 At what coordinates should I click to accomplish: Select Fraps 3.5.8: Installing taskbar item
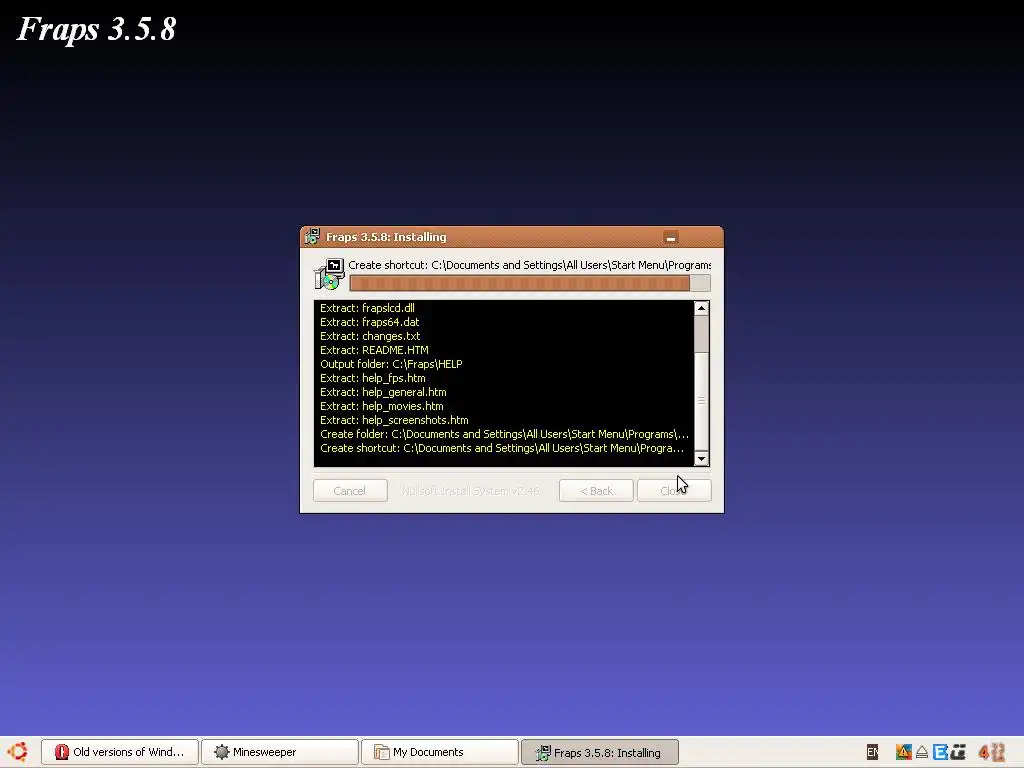pyautogui.click(x=600, y=752)
